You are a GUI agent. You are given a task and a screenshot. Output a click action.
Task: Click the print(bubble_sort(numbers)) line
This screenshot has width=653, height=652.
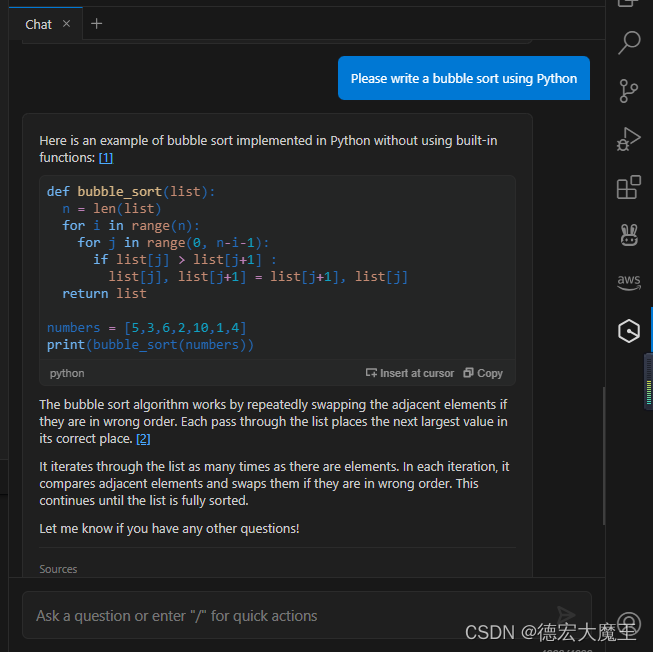click(x=150, y=345)
